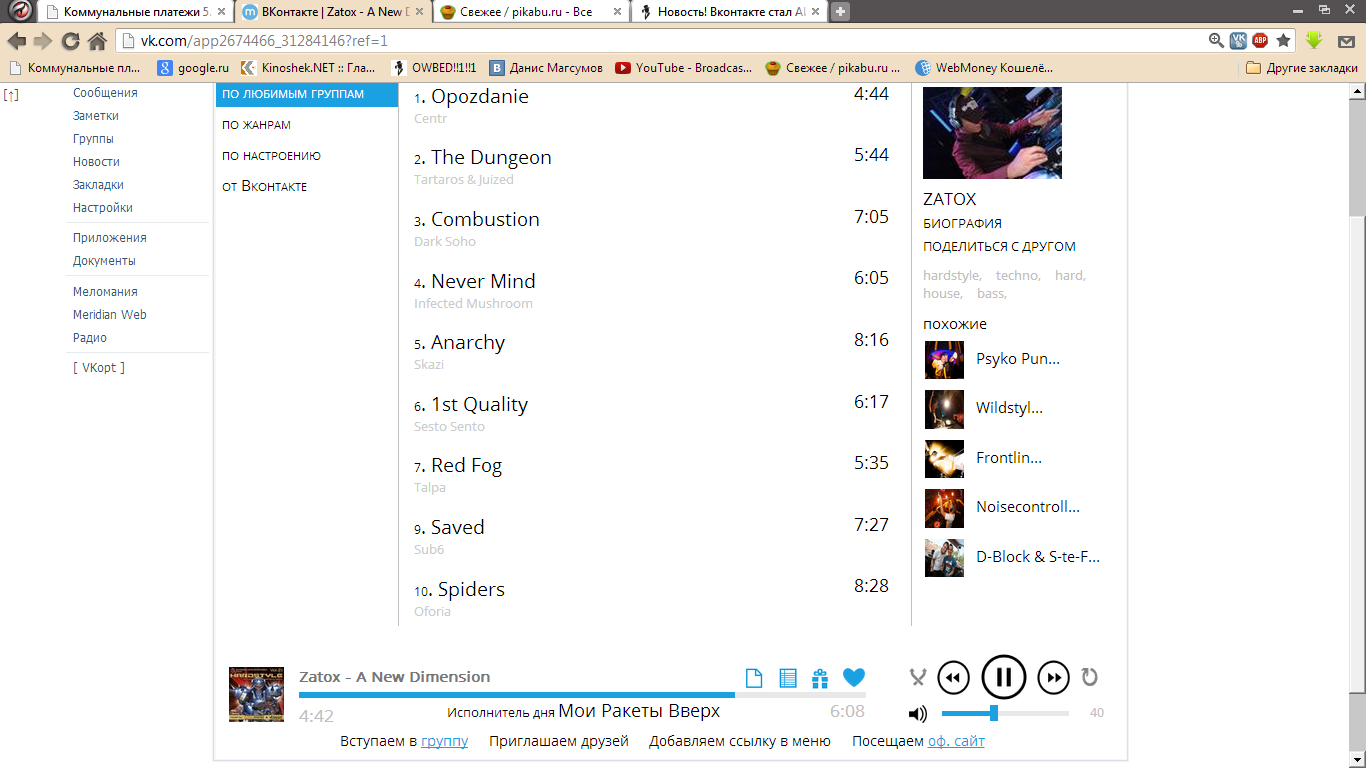Click the 'techno' genre tag
This screenshot has width=1366, height=768.
1018,275
